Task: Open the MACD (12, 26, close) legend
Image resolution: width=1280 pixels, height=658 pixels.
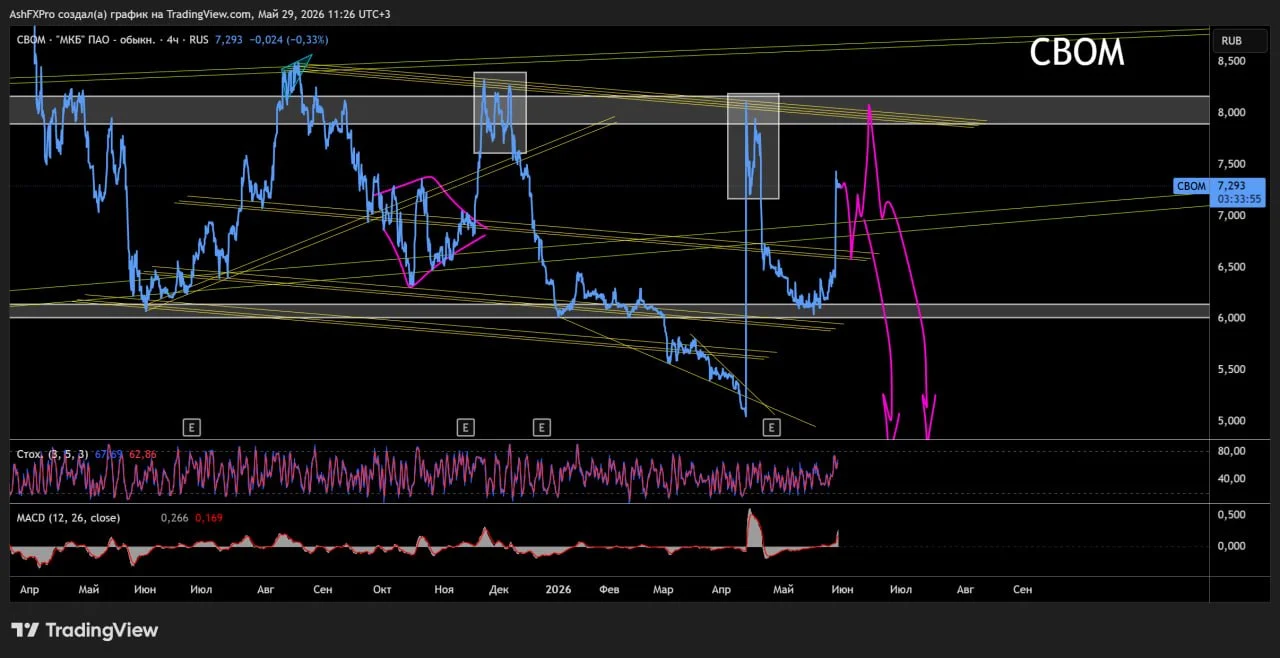Action: pos(68,518)
